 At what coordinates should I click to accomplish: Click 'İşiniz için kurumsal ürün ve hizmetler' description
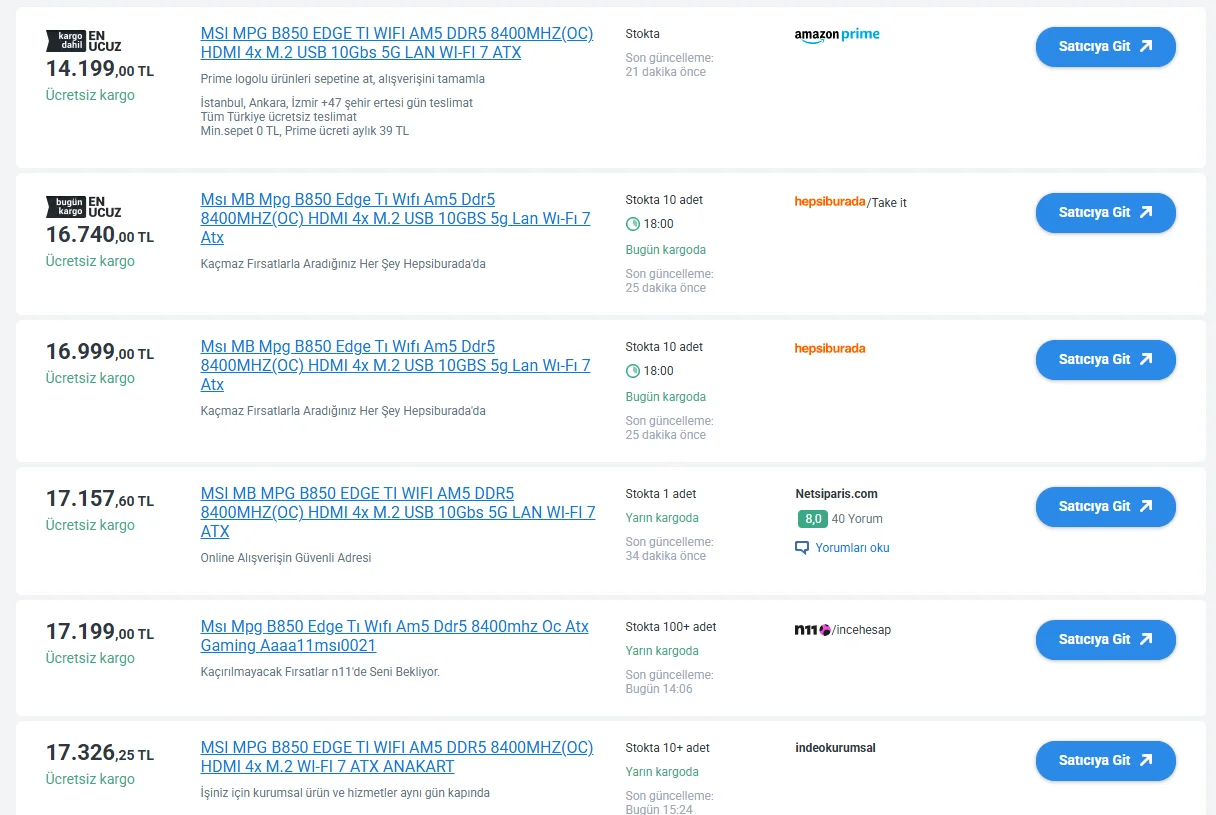(x=345, y=793)
